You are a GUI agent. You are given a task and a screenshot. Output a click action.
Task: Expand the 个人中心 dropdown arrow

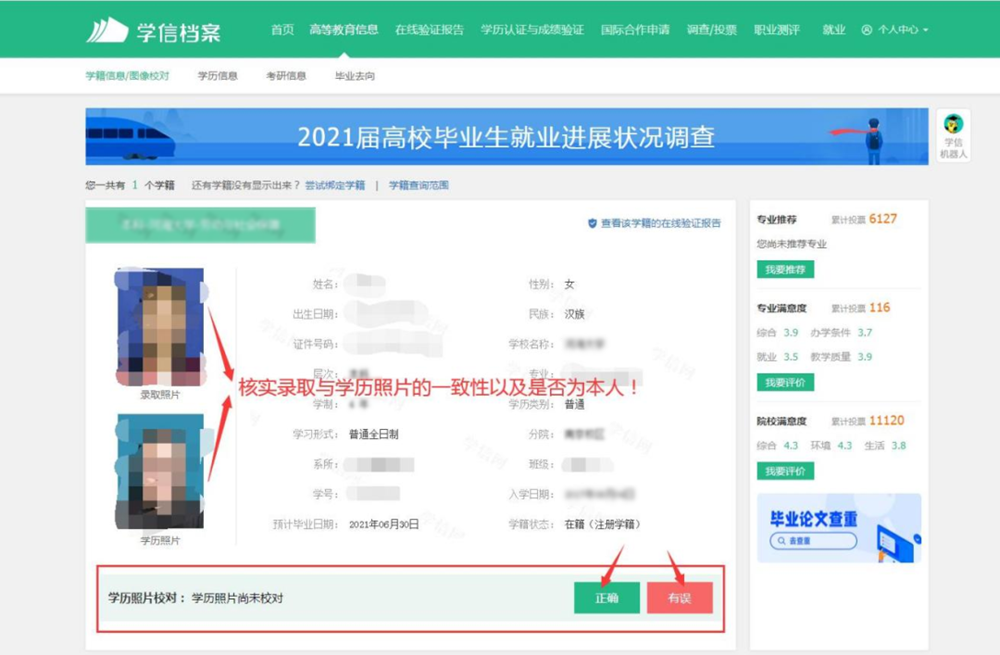[926, 31]
